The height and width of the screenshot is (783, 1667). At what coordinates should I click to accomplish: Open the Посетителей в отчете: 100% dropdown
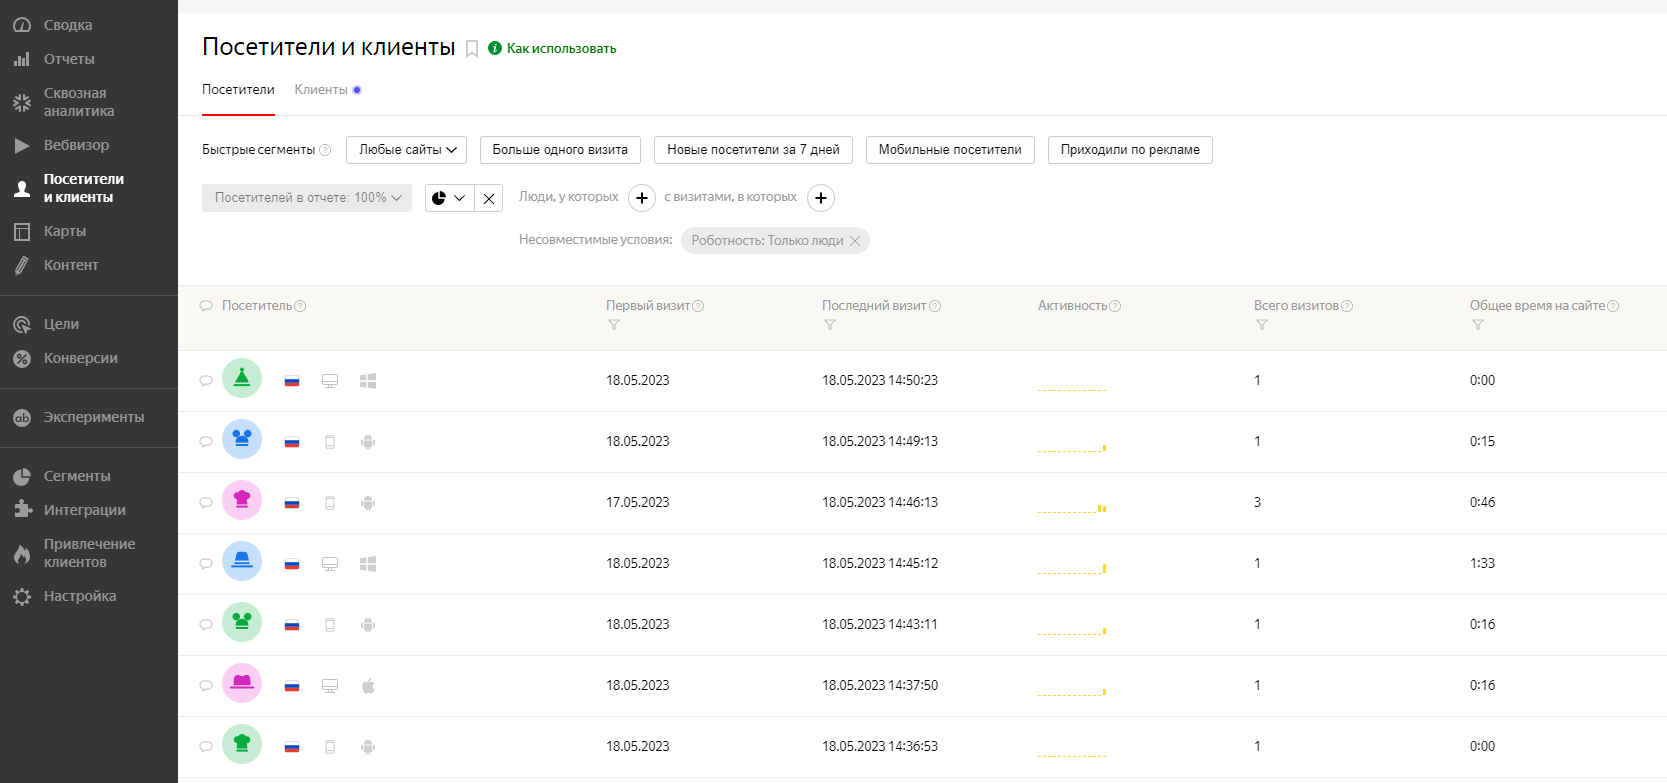(307, 198)
